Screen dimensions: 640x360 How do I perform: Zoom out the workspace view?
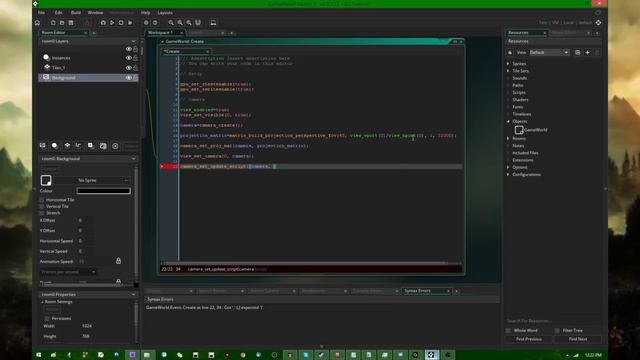point(171,23)
